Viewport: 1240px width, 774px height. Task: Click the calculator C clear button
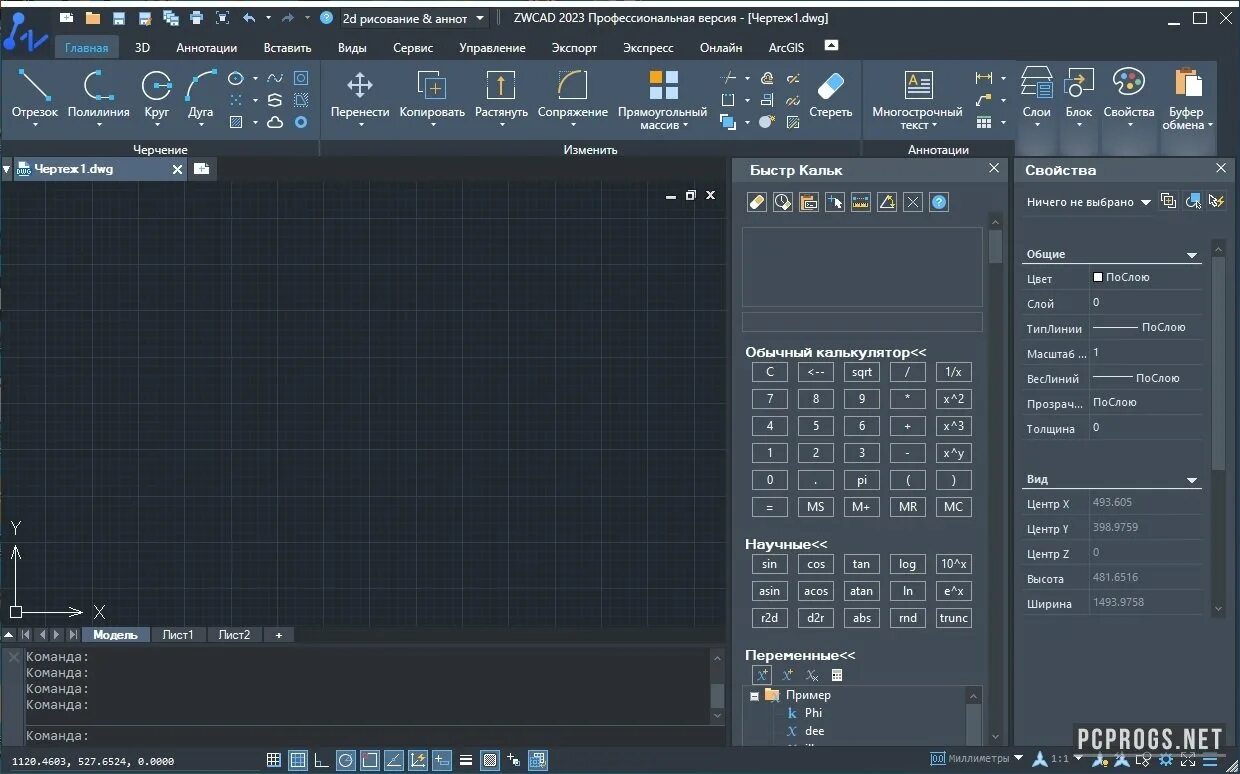click(769, 372)
